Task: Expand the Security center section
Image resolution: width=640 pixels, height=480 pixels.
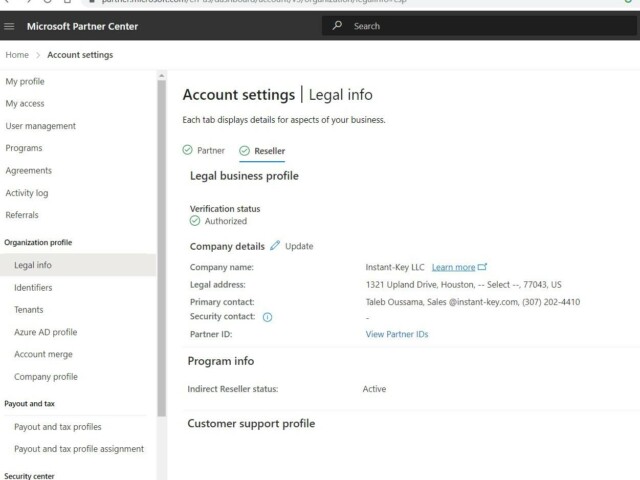Action: pyautogui.click(x=29, y=476)
